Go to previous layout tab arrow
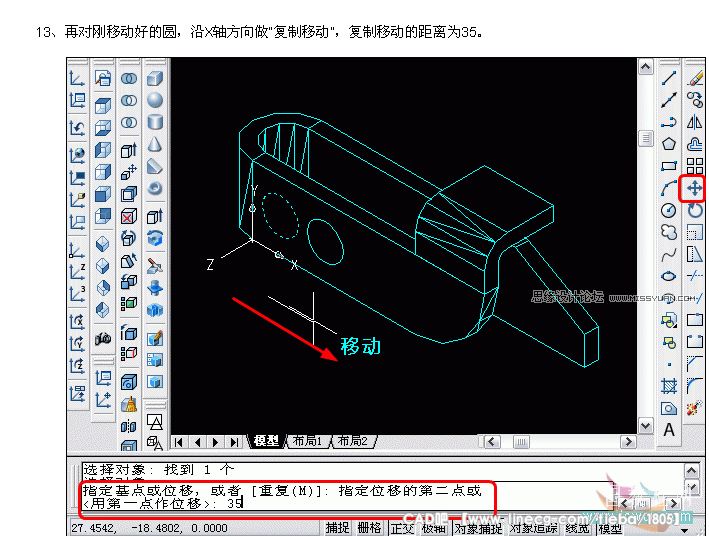 coord(197,442)
